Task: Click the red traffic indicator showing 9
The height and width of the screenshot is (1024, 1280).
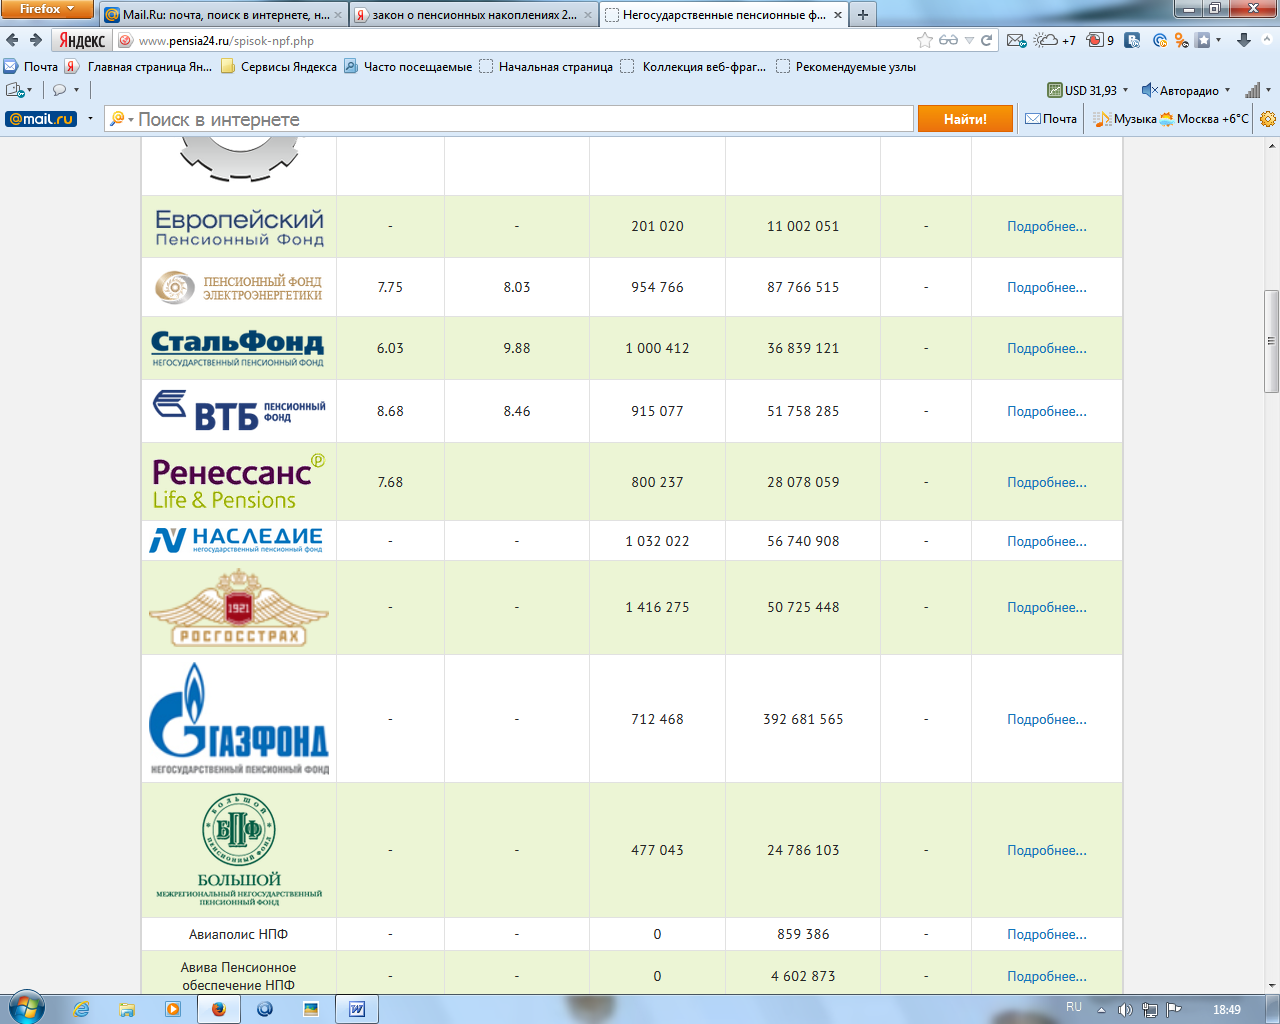Action: (1100, 40)
